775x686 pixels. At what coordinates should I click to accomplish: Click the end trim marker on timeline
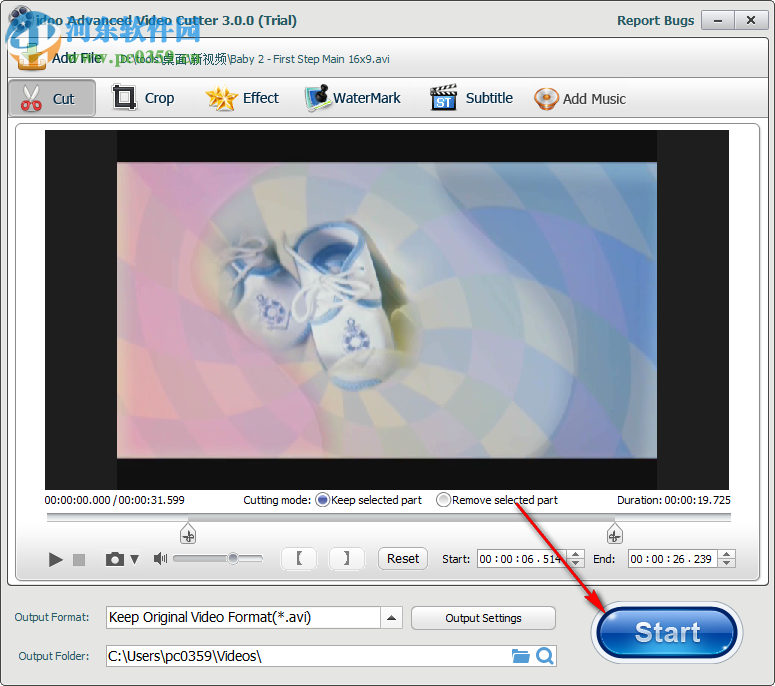(x=614, y=534)
